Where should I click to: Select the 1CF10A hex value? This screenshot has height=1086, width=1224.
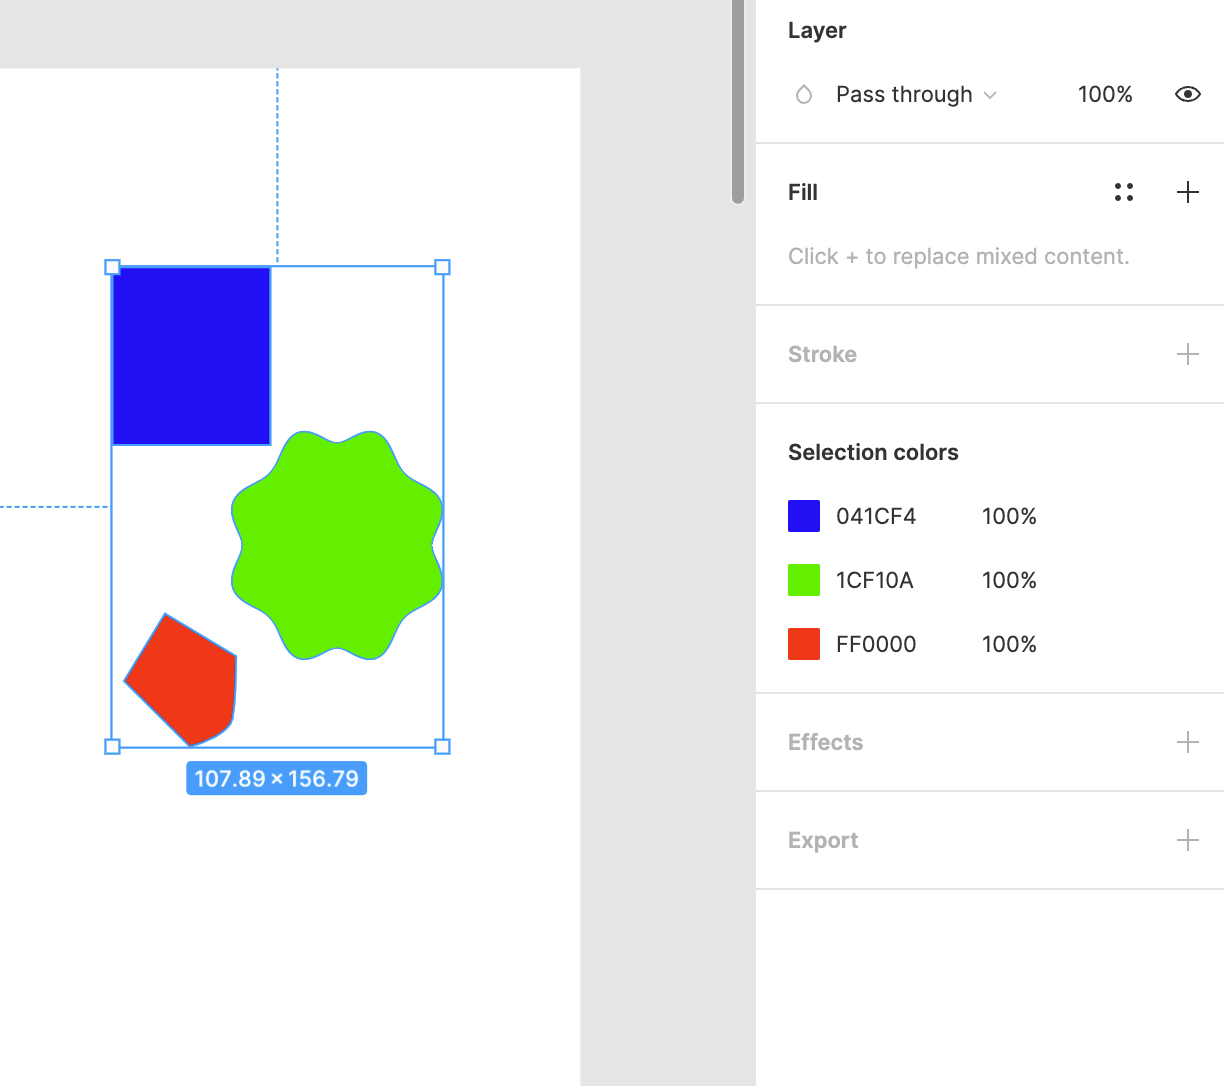(x=875, y=580)
